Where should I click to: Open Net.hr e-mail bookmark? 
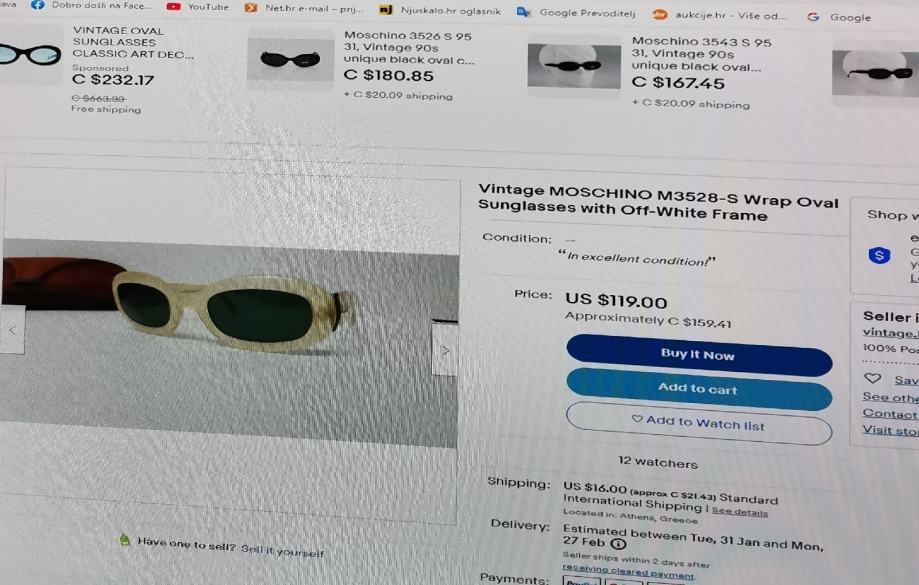tap(304, 8)
